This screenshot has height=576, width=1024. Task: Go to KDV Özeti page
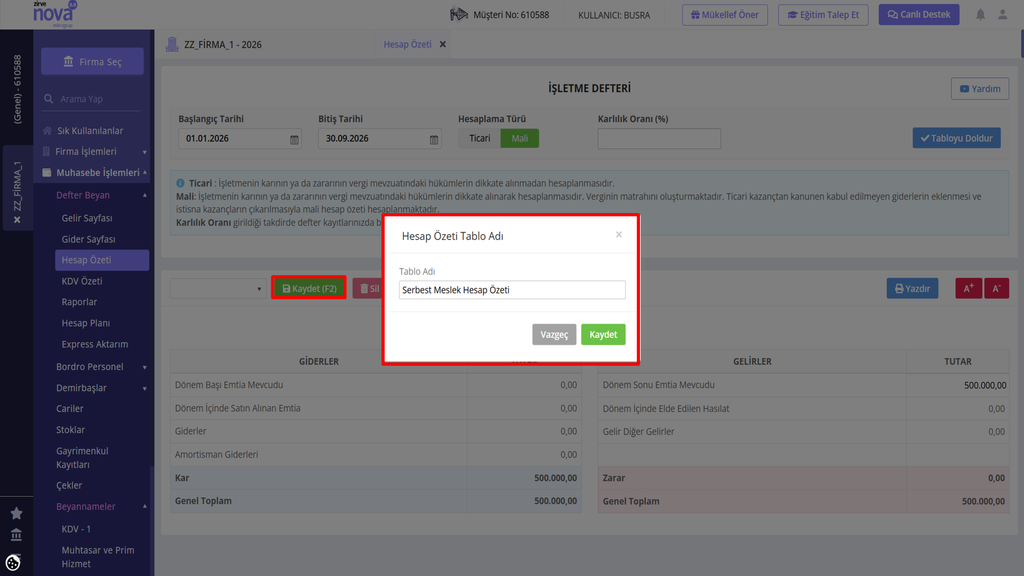click(x=82, y=281)
